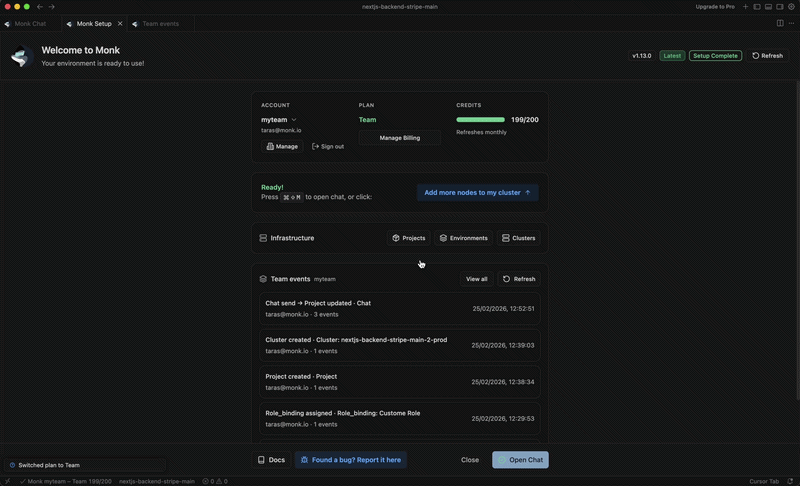
Task: Toggle the right sidebar layout icon
Action: pyautogui.click(x=780, y=7)
